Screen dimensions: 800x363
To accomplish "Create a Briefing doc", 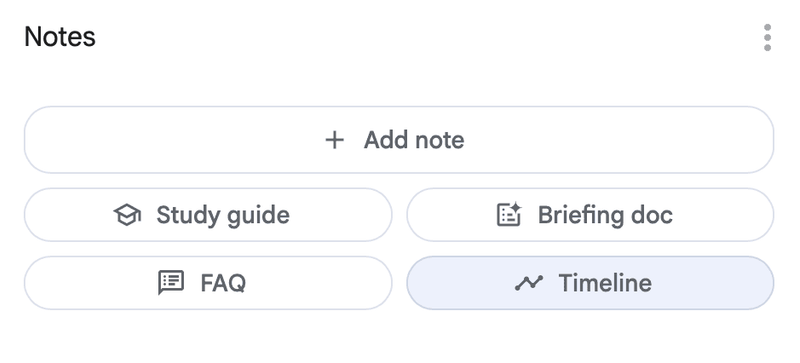I will [590, 215].
